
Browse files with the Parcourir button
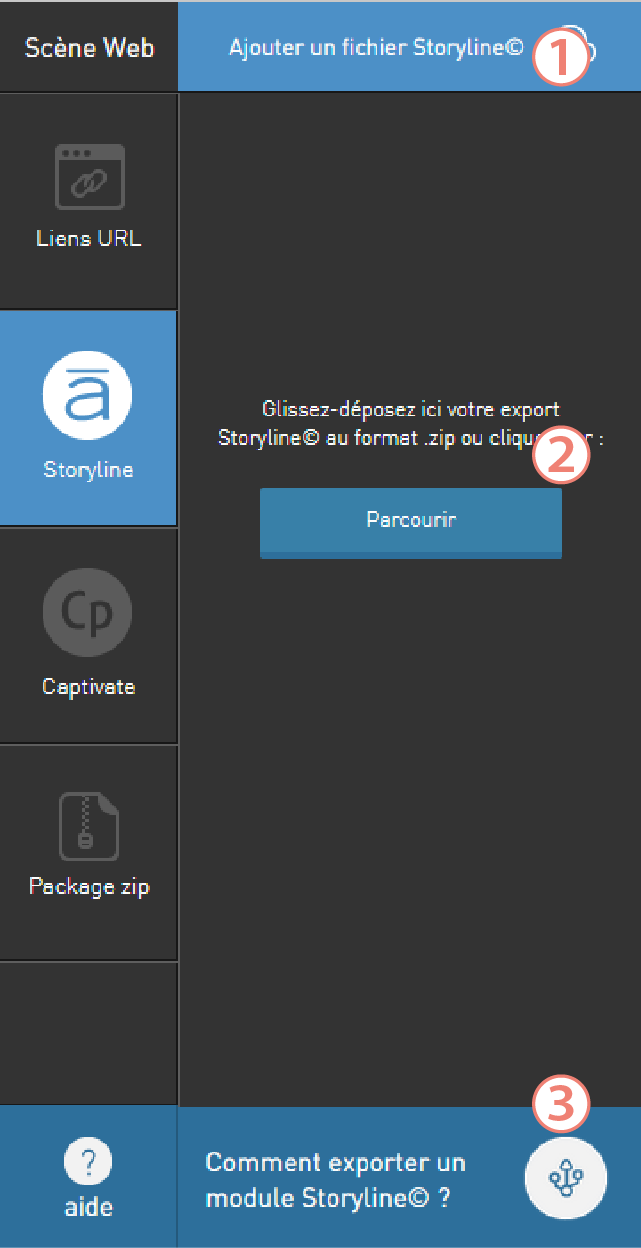tap(411, 522)
